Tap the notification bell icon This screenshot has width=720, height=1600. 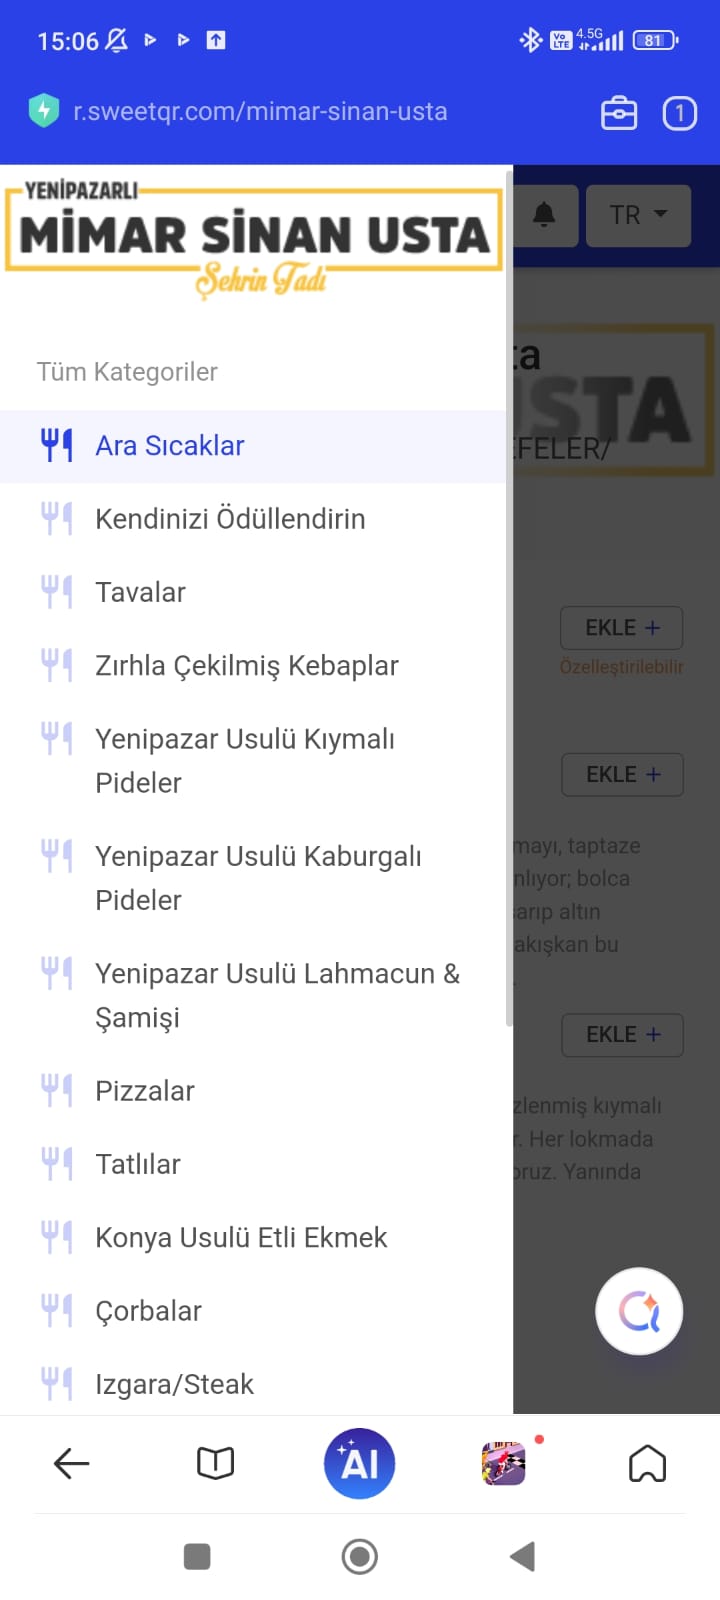pyautogui.click(x=544, y=215)
